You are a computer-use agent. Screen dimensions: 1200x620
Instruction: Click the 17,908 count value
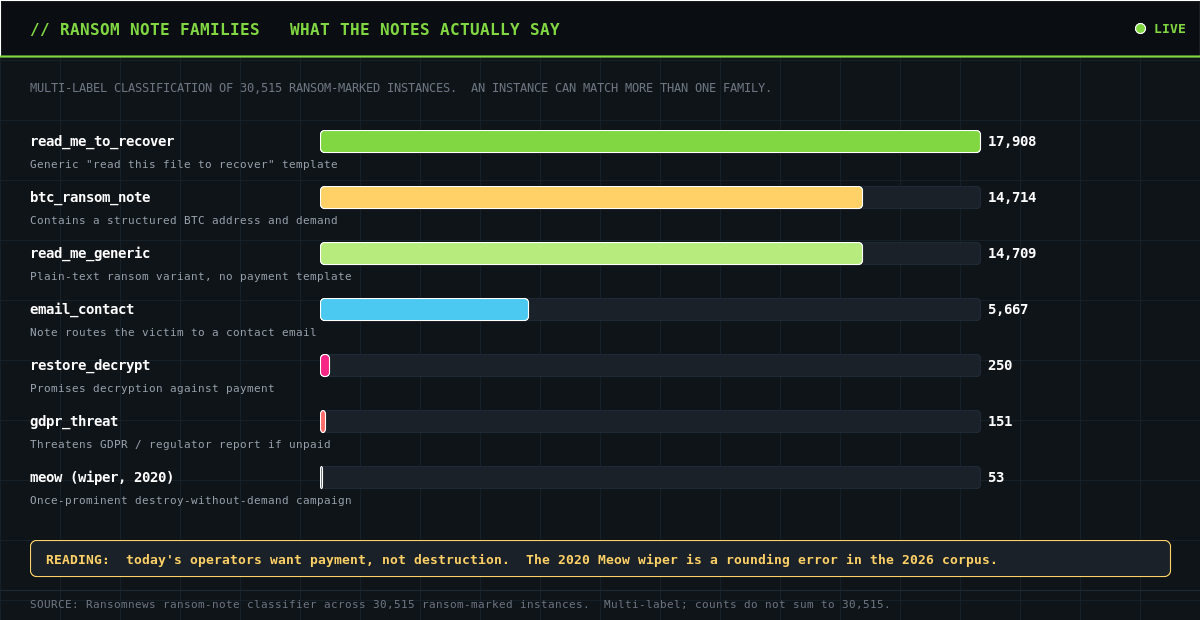point(1012,141)
